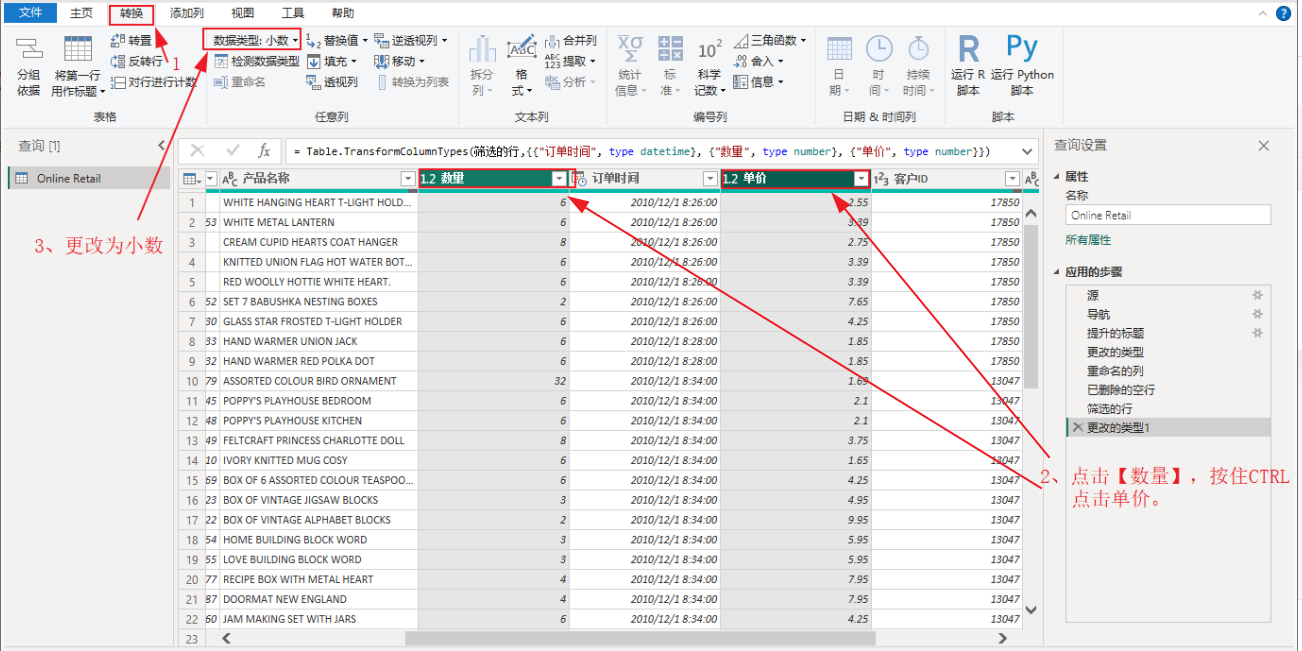
Task: Switch to the Add Column (添加列) tab
Action: [x=187, y=14]
